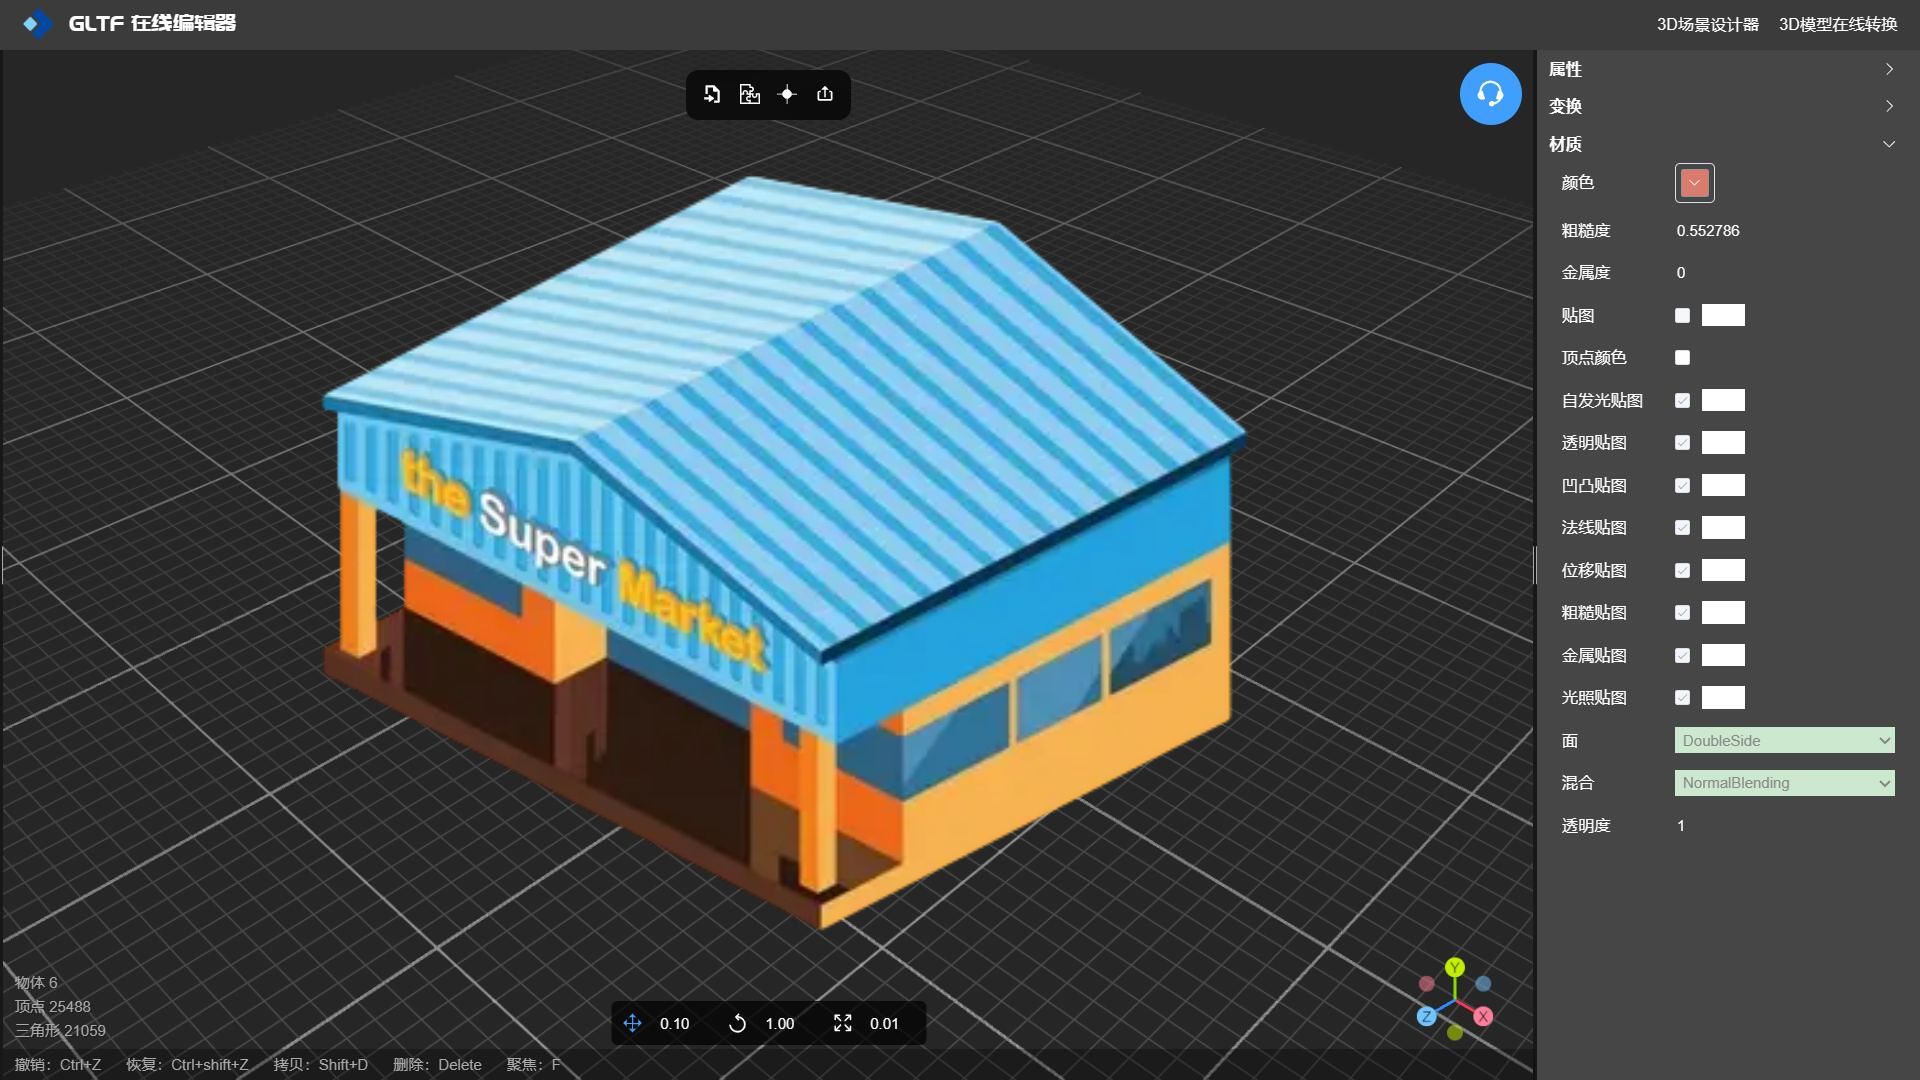Open the DoubleSide face dropdown
1920x1080 pixels.
(1784, 741)
